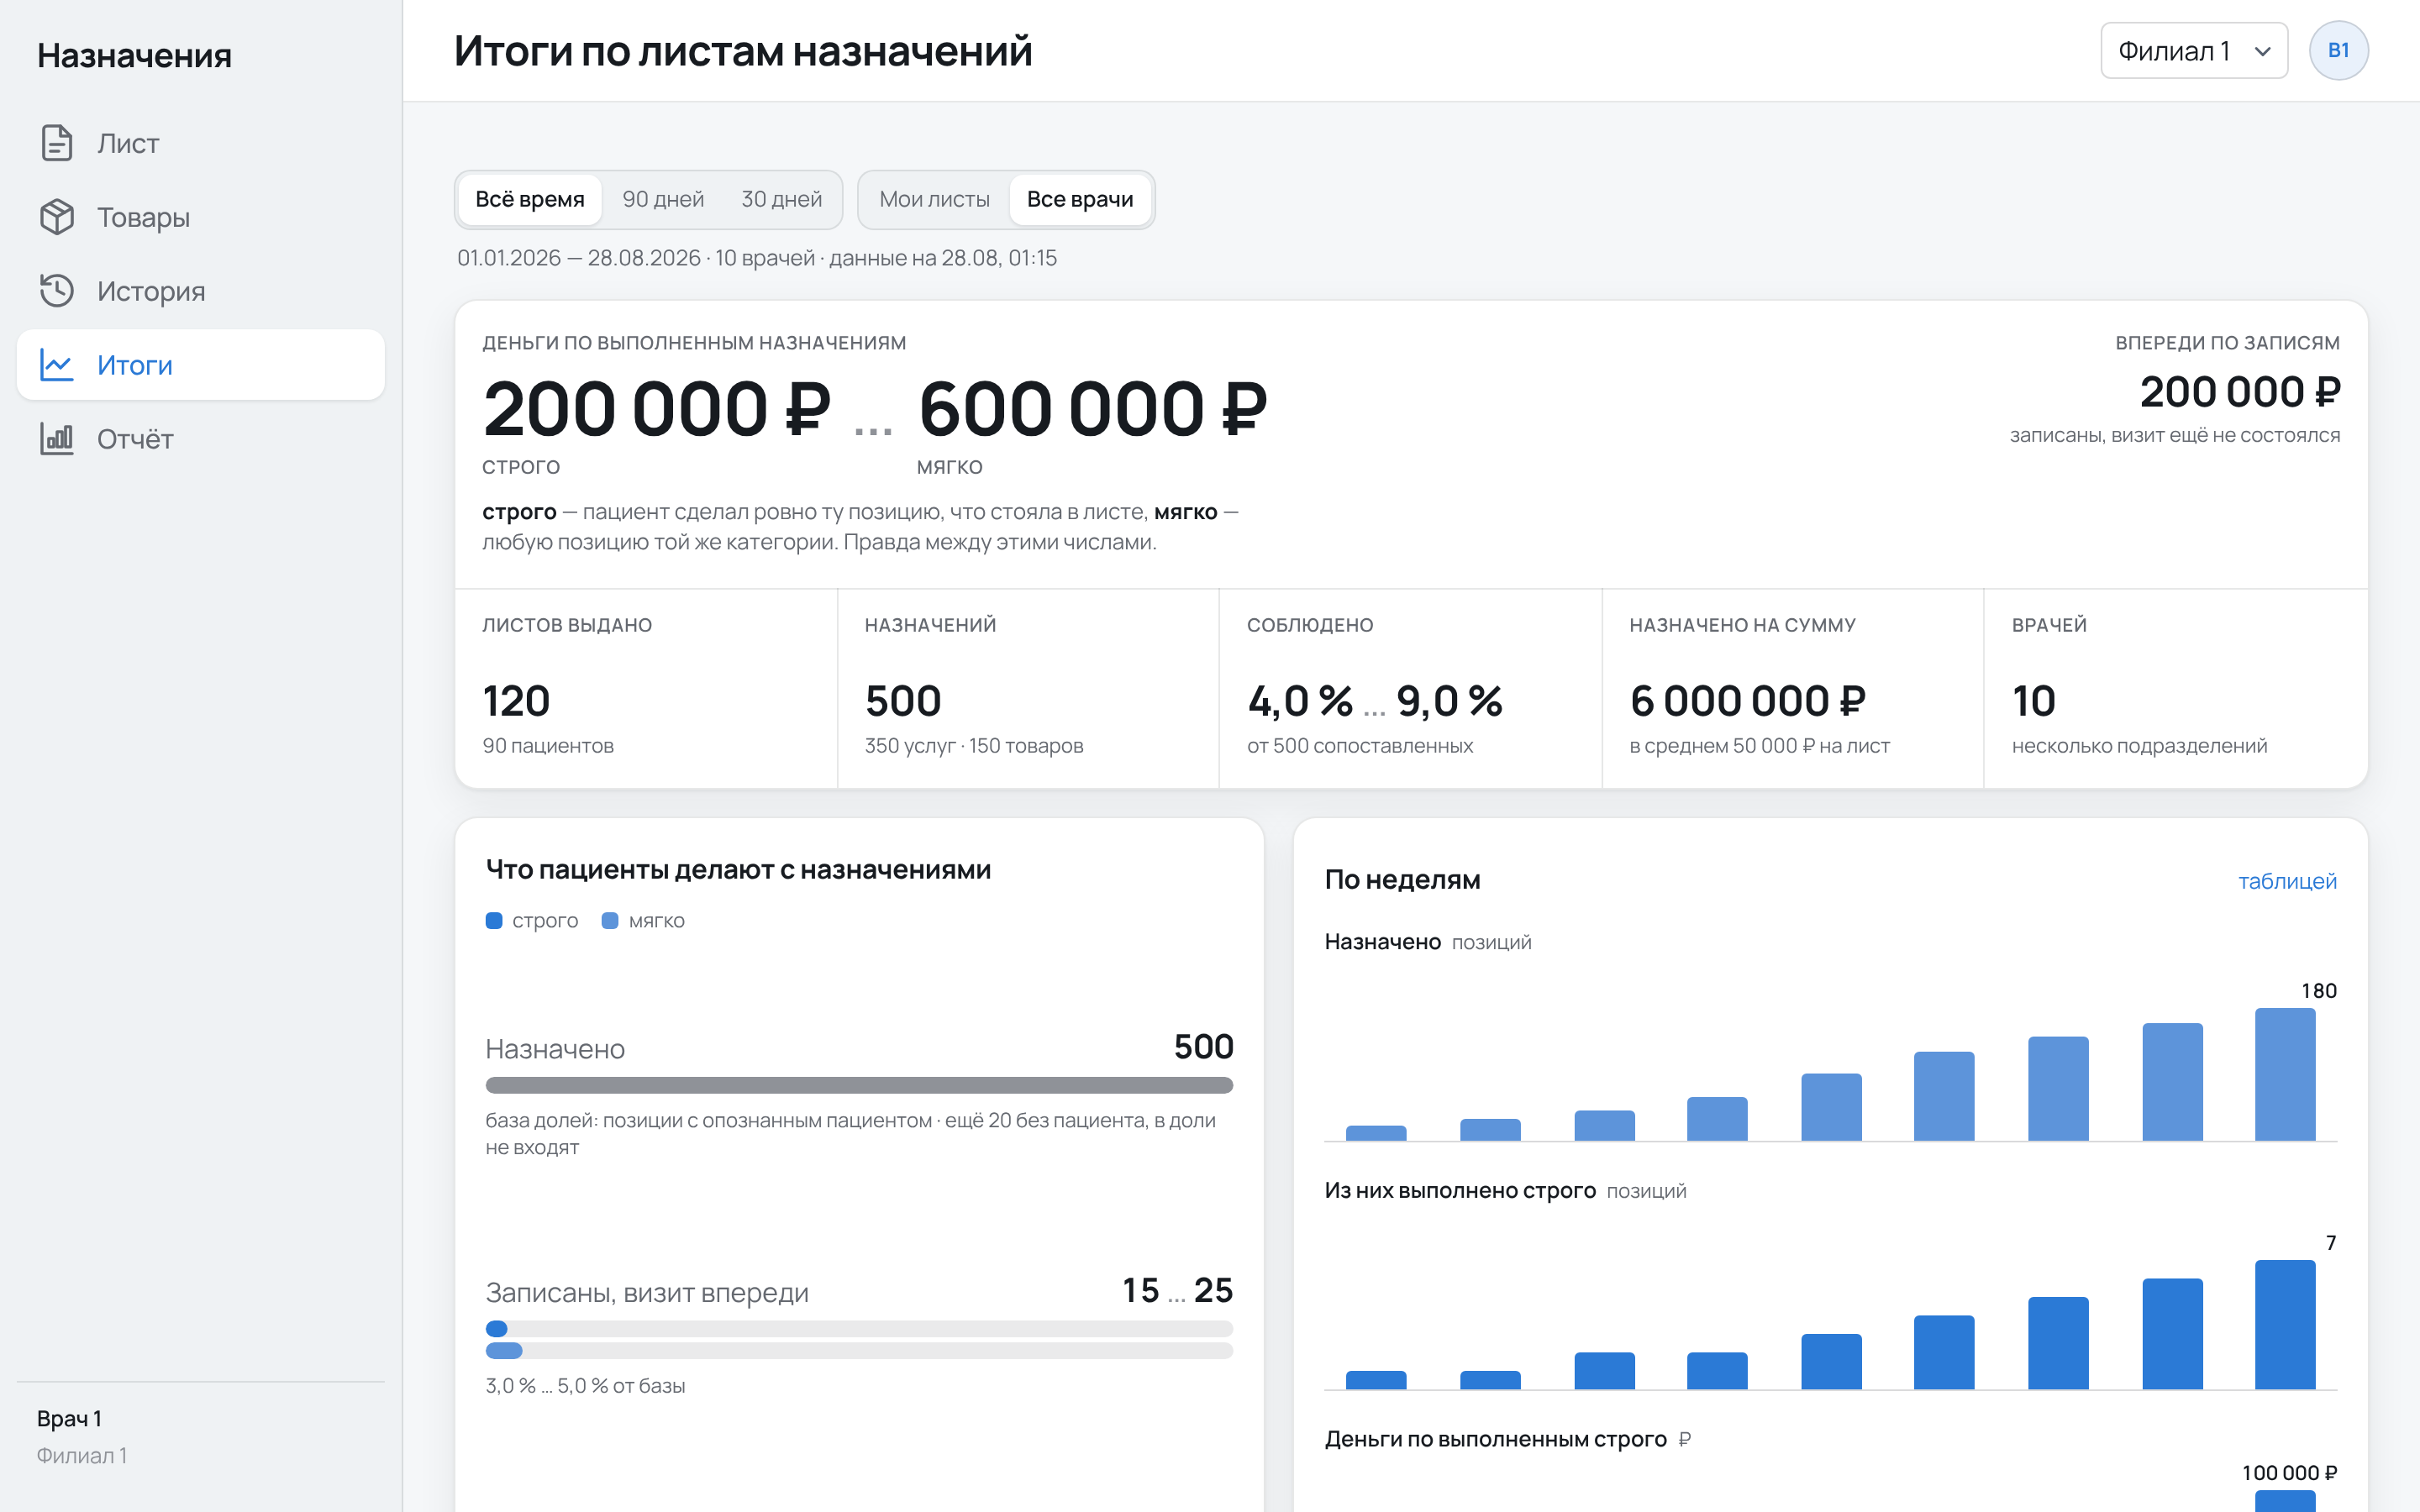Click the date range line 01.01.2026 — 28.08.2026

click(757, 258)
